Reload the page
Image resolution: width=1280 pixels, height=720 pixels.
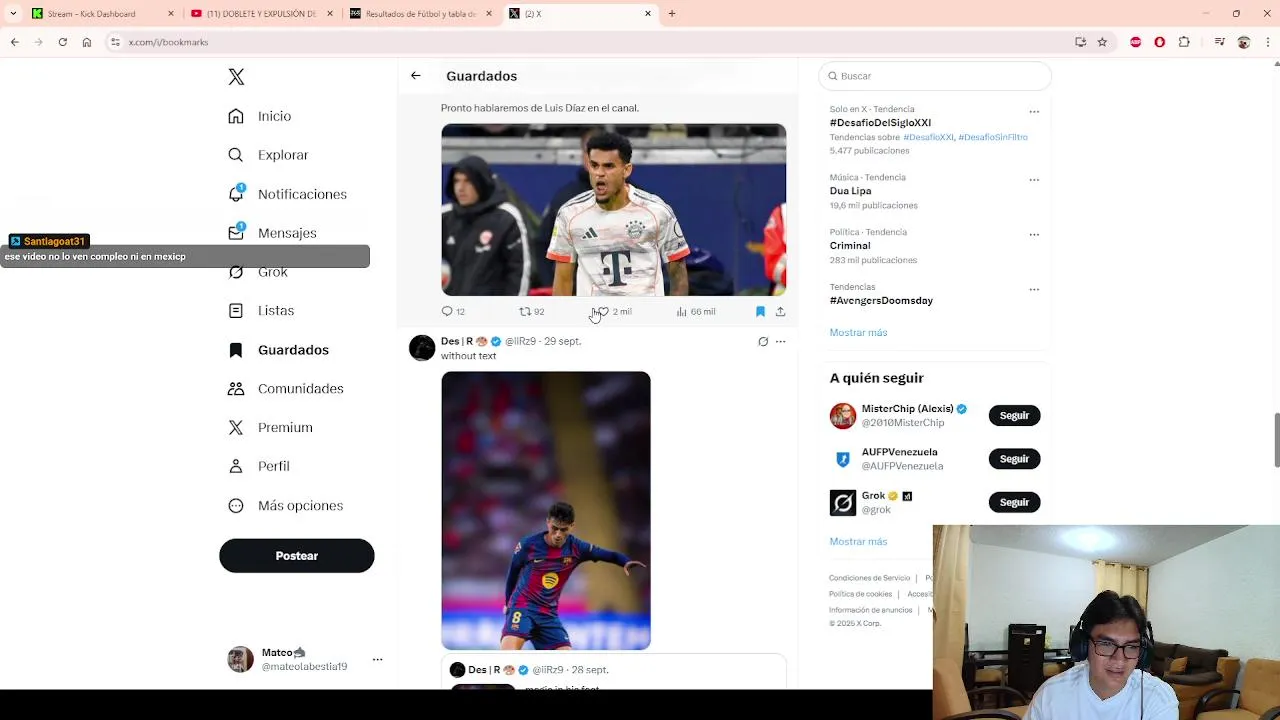pos(62,42)
